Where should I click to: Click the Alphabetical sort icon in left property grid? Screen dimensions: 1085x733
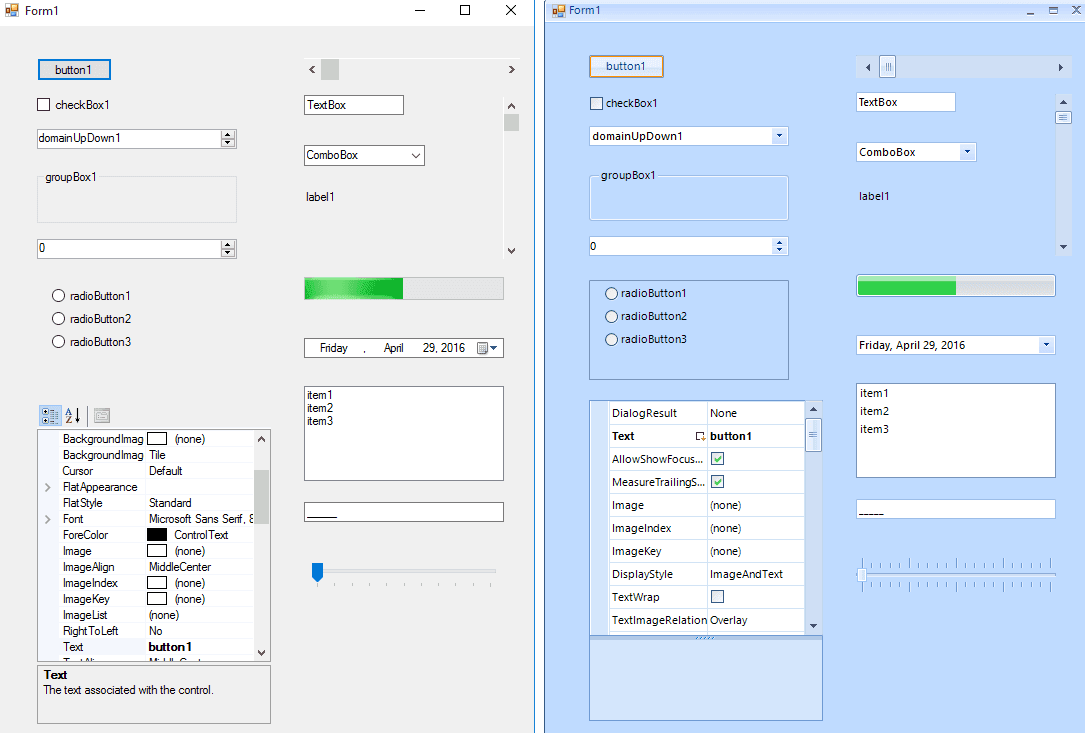coord(73,415)
